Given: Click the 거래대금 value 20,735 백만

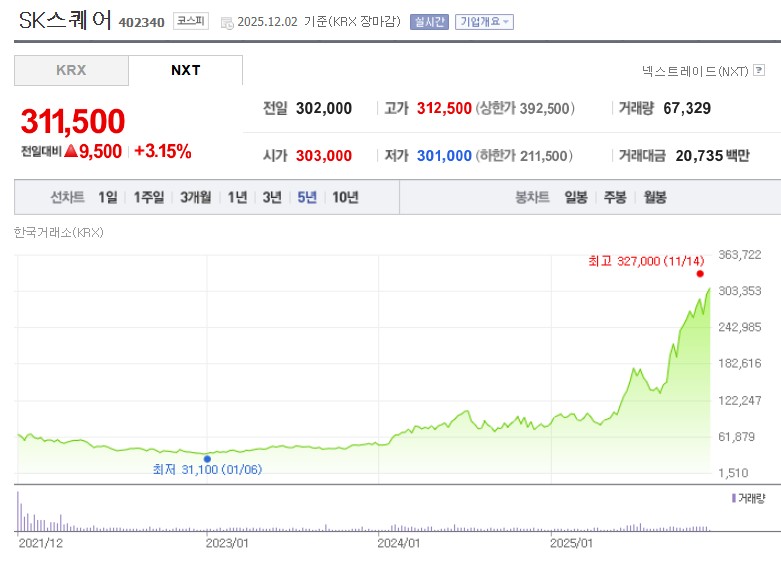Looking at the screenshot, I should pyautogui.click(x=712, y=156).
